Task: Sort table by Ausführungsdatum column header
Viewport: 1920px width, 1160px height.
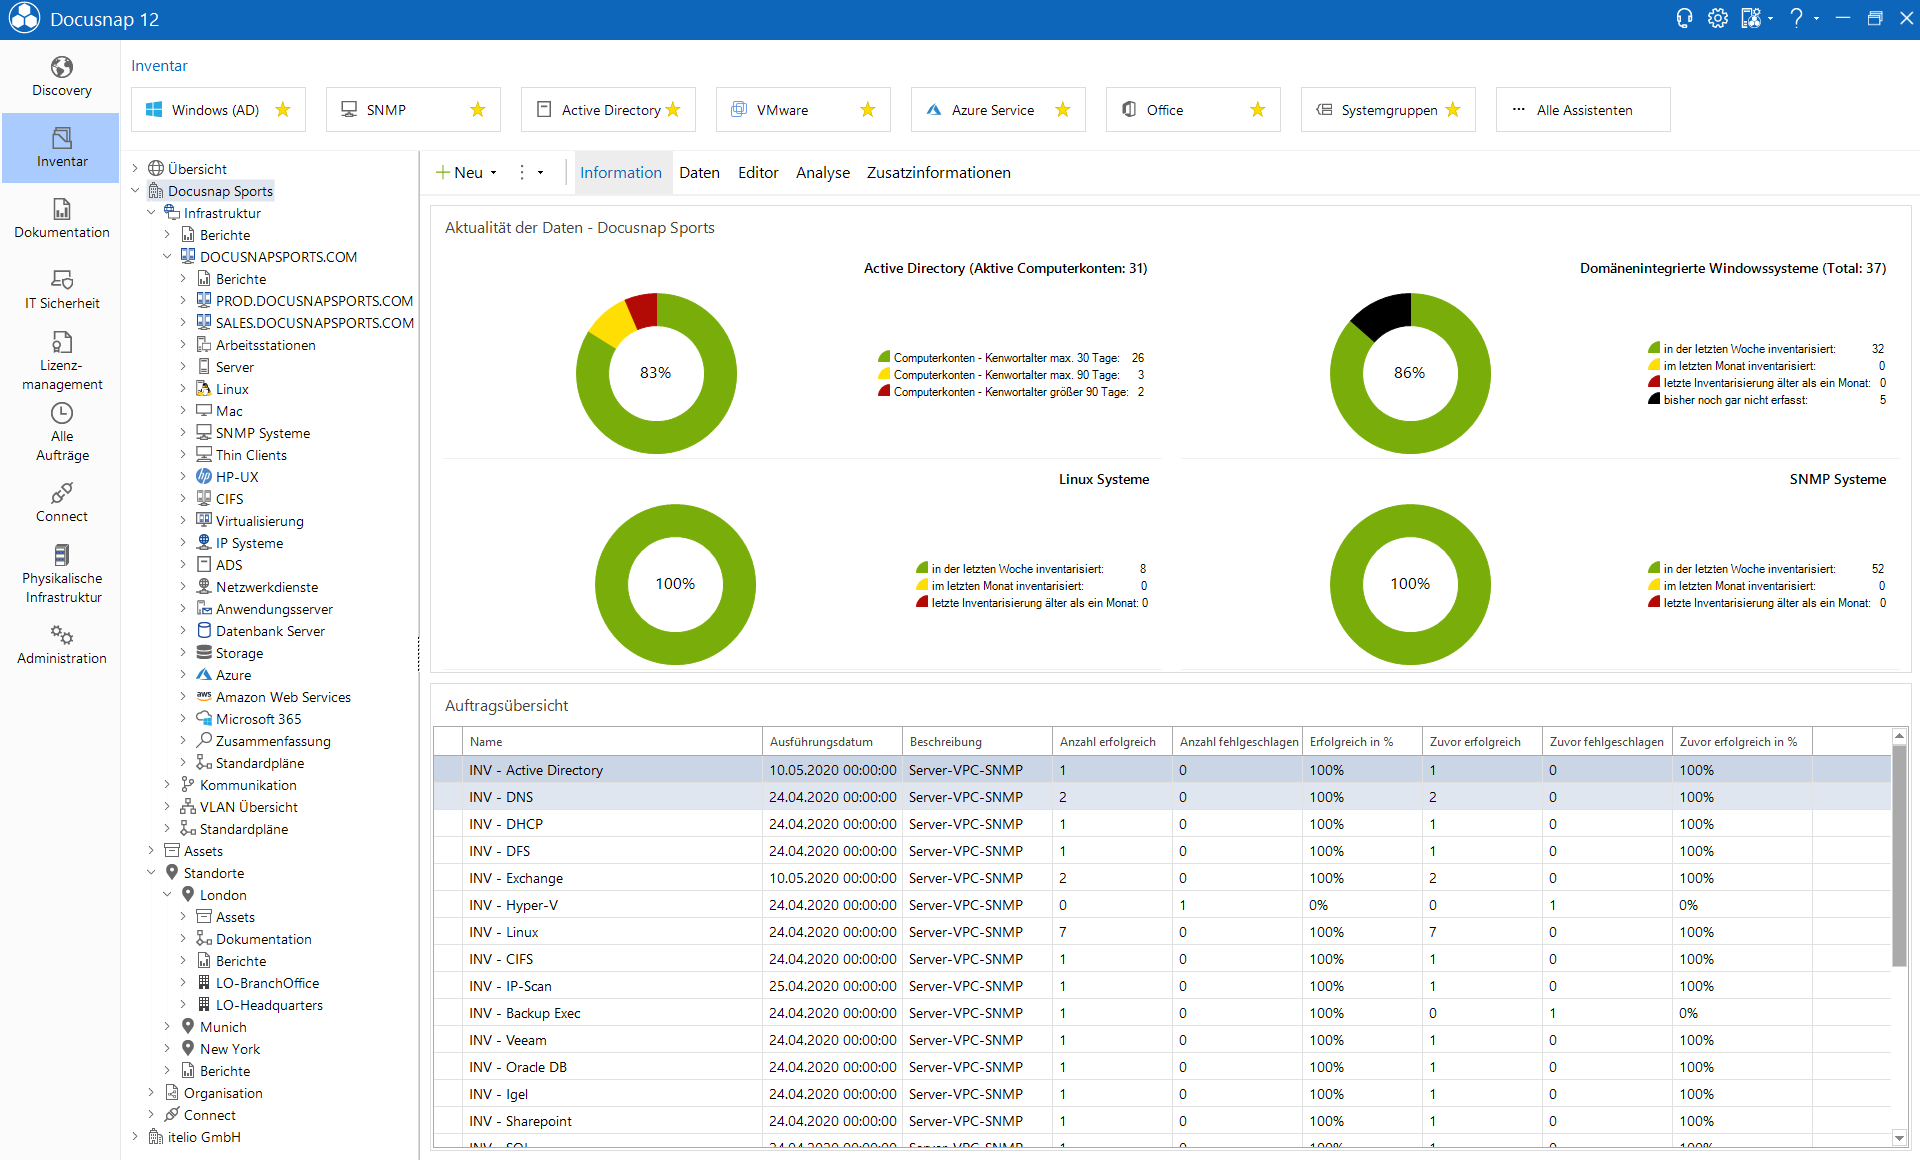Action: point(832,742)
